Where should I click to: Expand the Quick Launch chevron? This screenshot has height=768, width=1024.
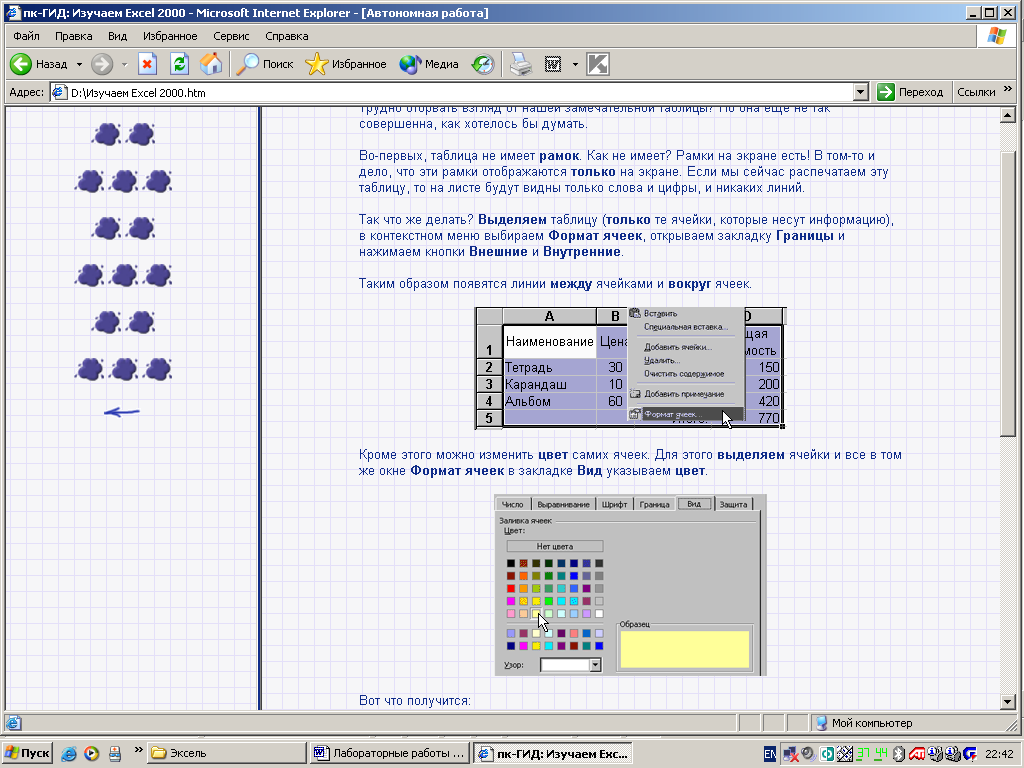[x=138, y=750]
